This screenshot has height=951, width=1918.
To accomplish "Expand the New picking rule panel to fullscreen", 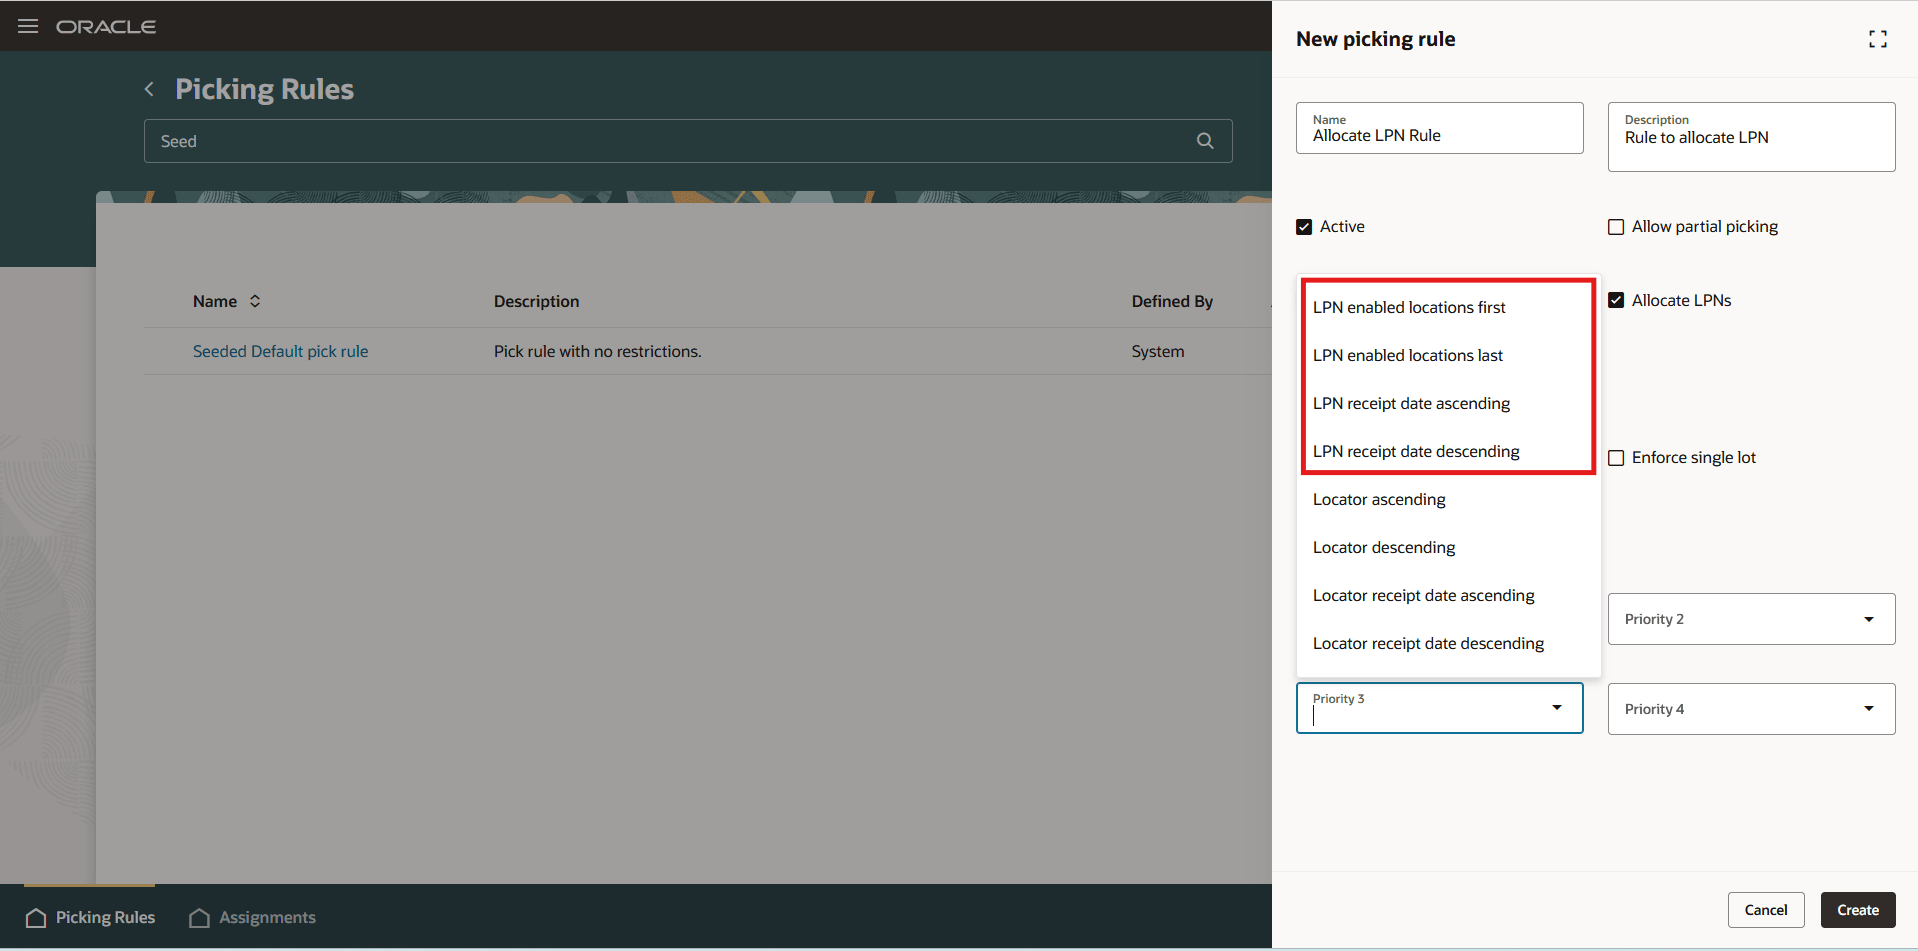I will (x=1877, y=39).
